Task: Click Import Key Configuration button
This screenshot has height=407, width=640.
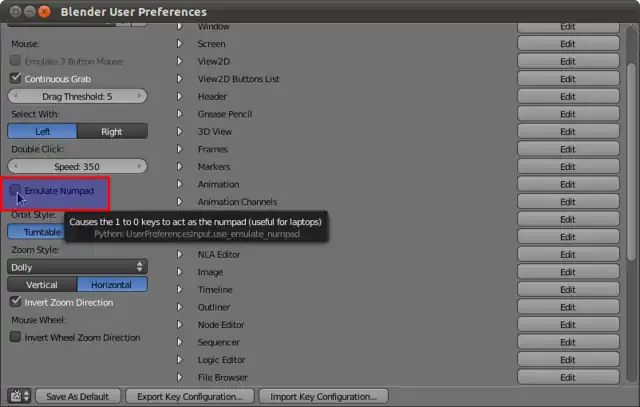Action: (323, 396)
